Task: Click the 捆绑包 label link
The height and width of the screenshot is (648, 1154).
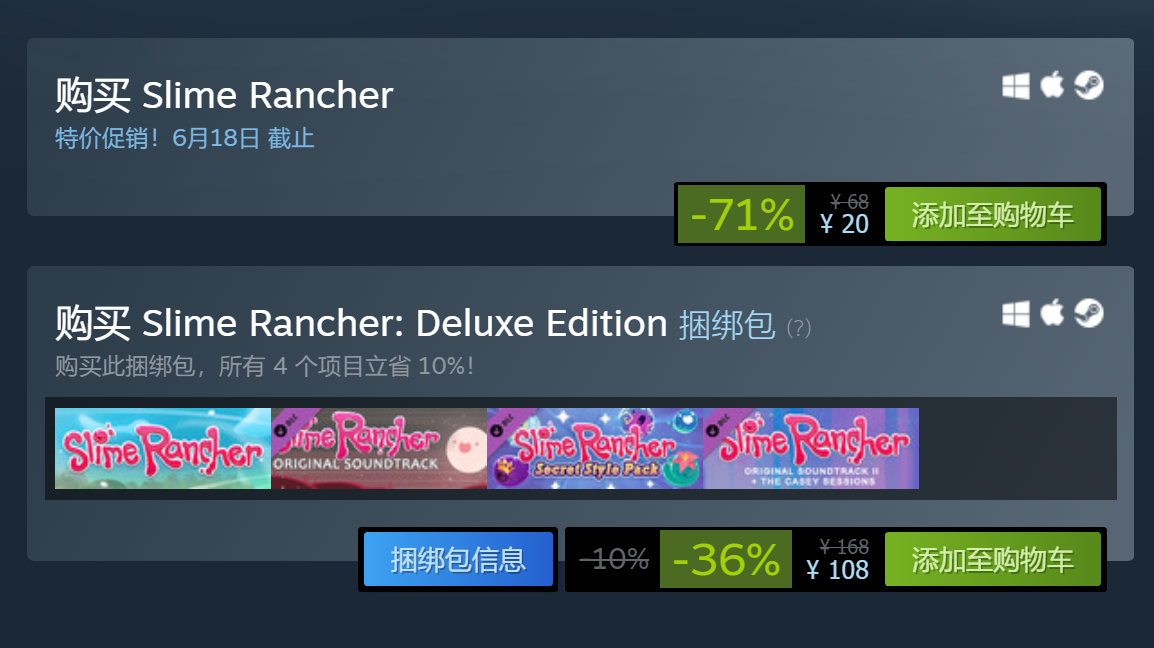Action: coord(726,325)
